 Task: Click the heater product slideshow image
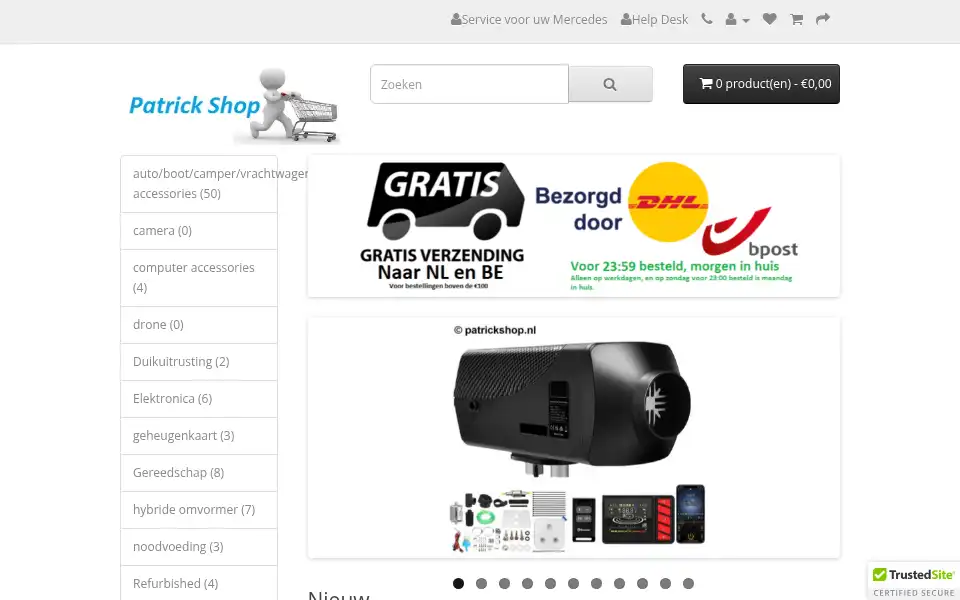point(574,438)
